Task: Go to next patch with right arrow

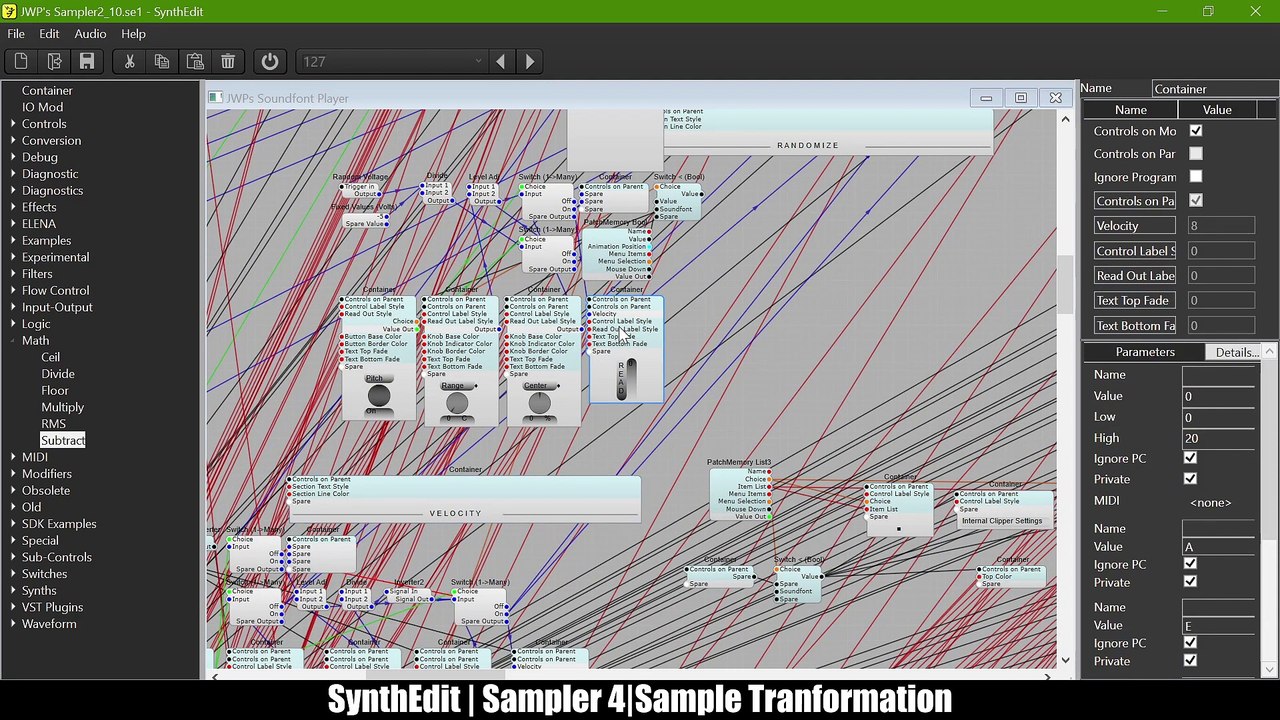Action: coord(530,62)
